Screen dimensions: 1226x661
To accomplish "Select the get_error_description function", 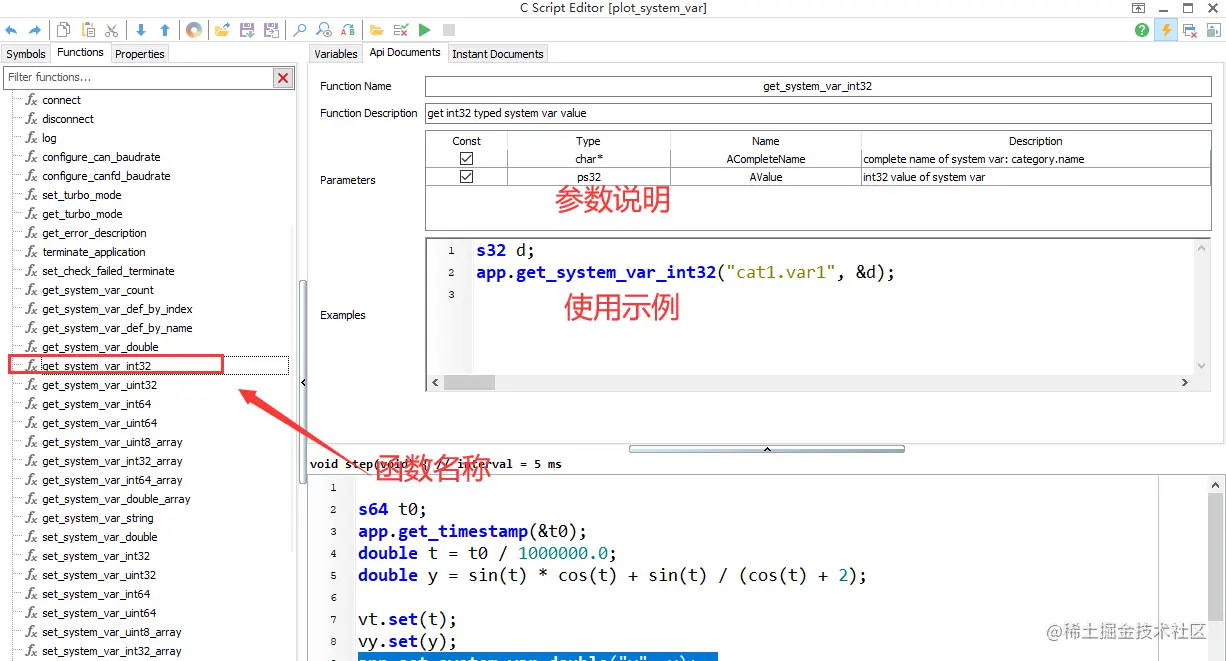I will coord(94,233).
